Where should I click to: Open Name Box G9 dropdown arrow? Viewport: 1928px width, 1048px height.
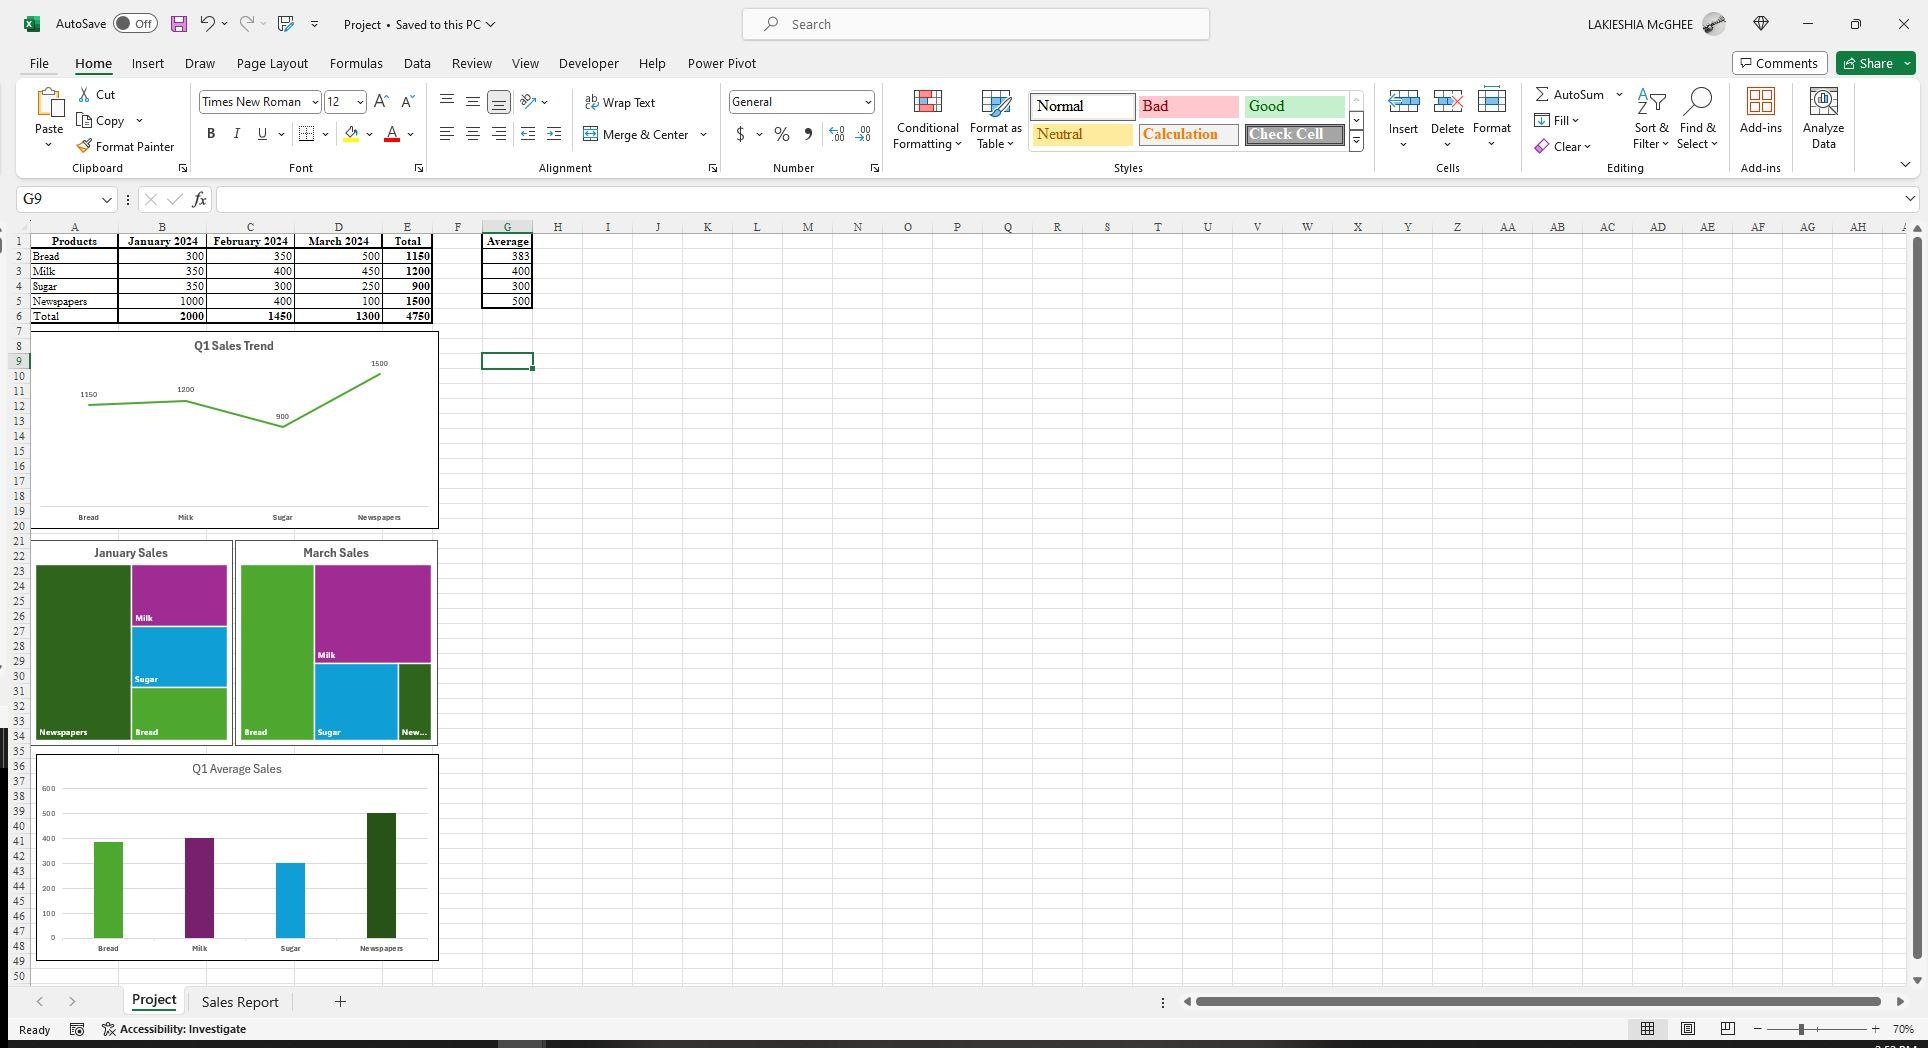point(106,200)
